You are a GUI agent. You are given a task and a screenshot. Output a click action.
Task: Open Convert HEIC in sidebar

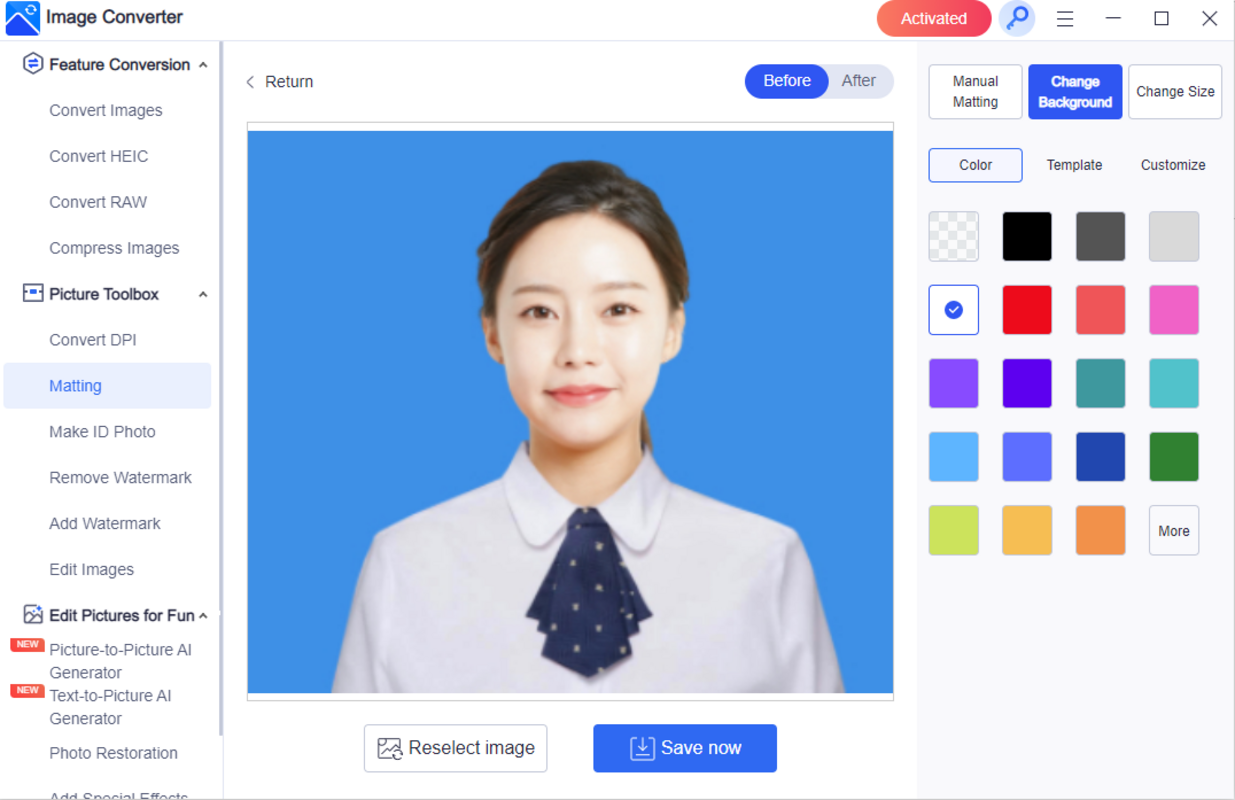coord(99,157)
